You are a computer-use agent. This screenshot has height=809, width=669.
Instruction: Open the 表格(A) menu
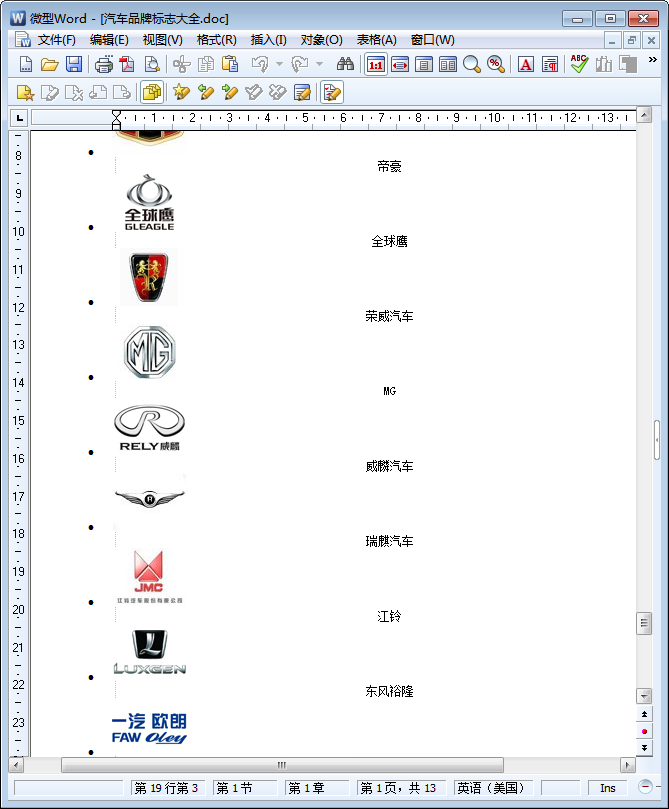click(x=377, y=40)
